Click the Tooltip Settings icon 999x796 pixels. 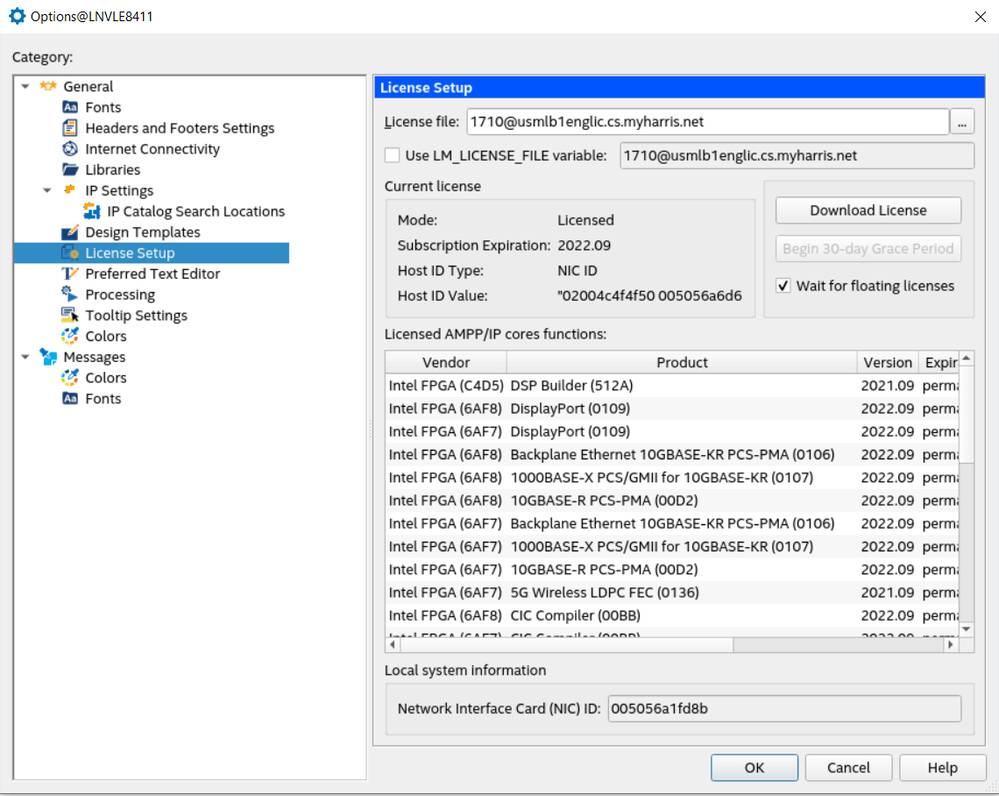click(x=70, y=316)
